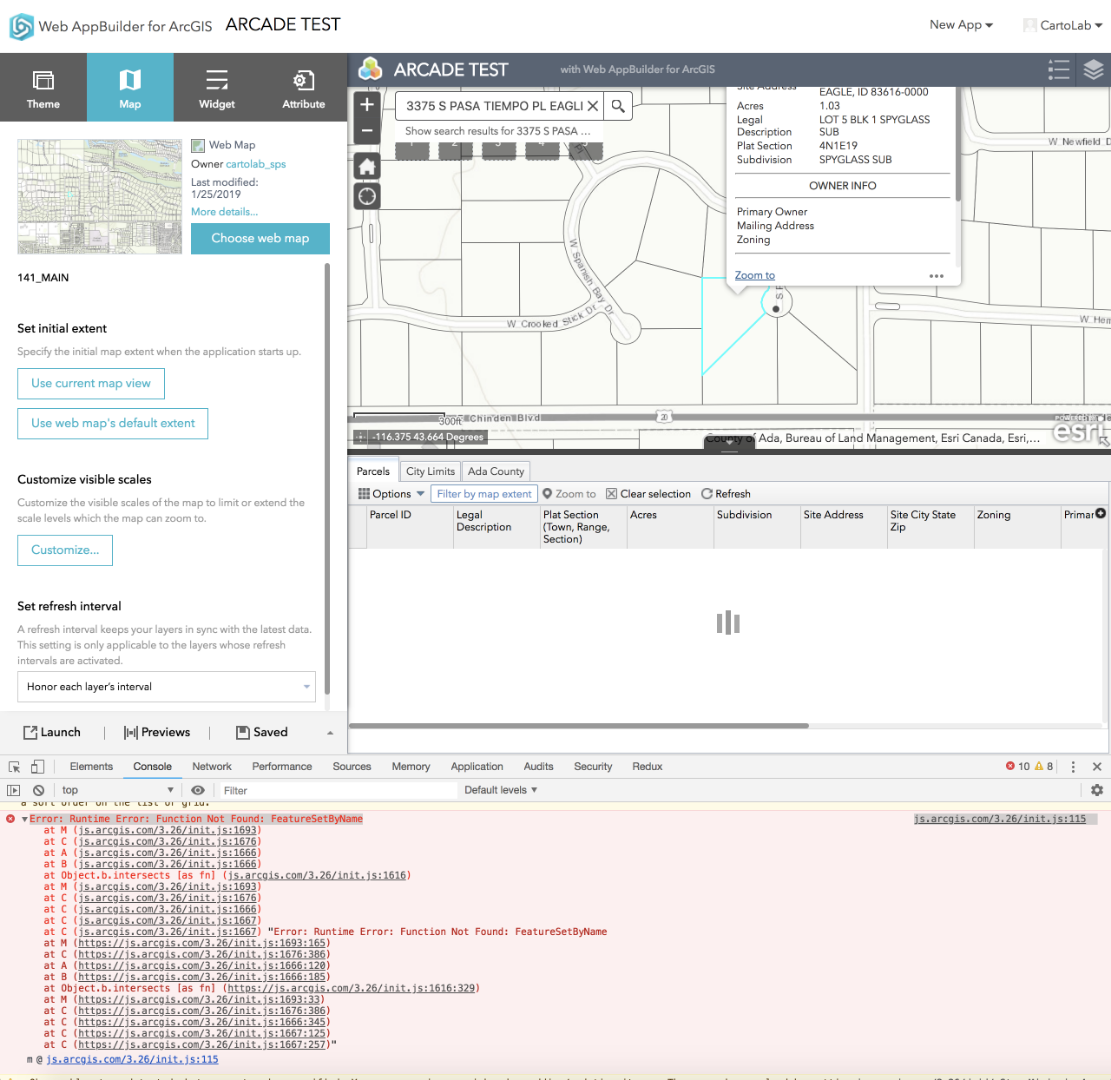The width and height of the screenshot is (1111, 1080).
Task: Click Use current map view button
Action: click(91, 383)
